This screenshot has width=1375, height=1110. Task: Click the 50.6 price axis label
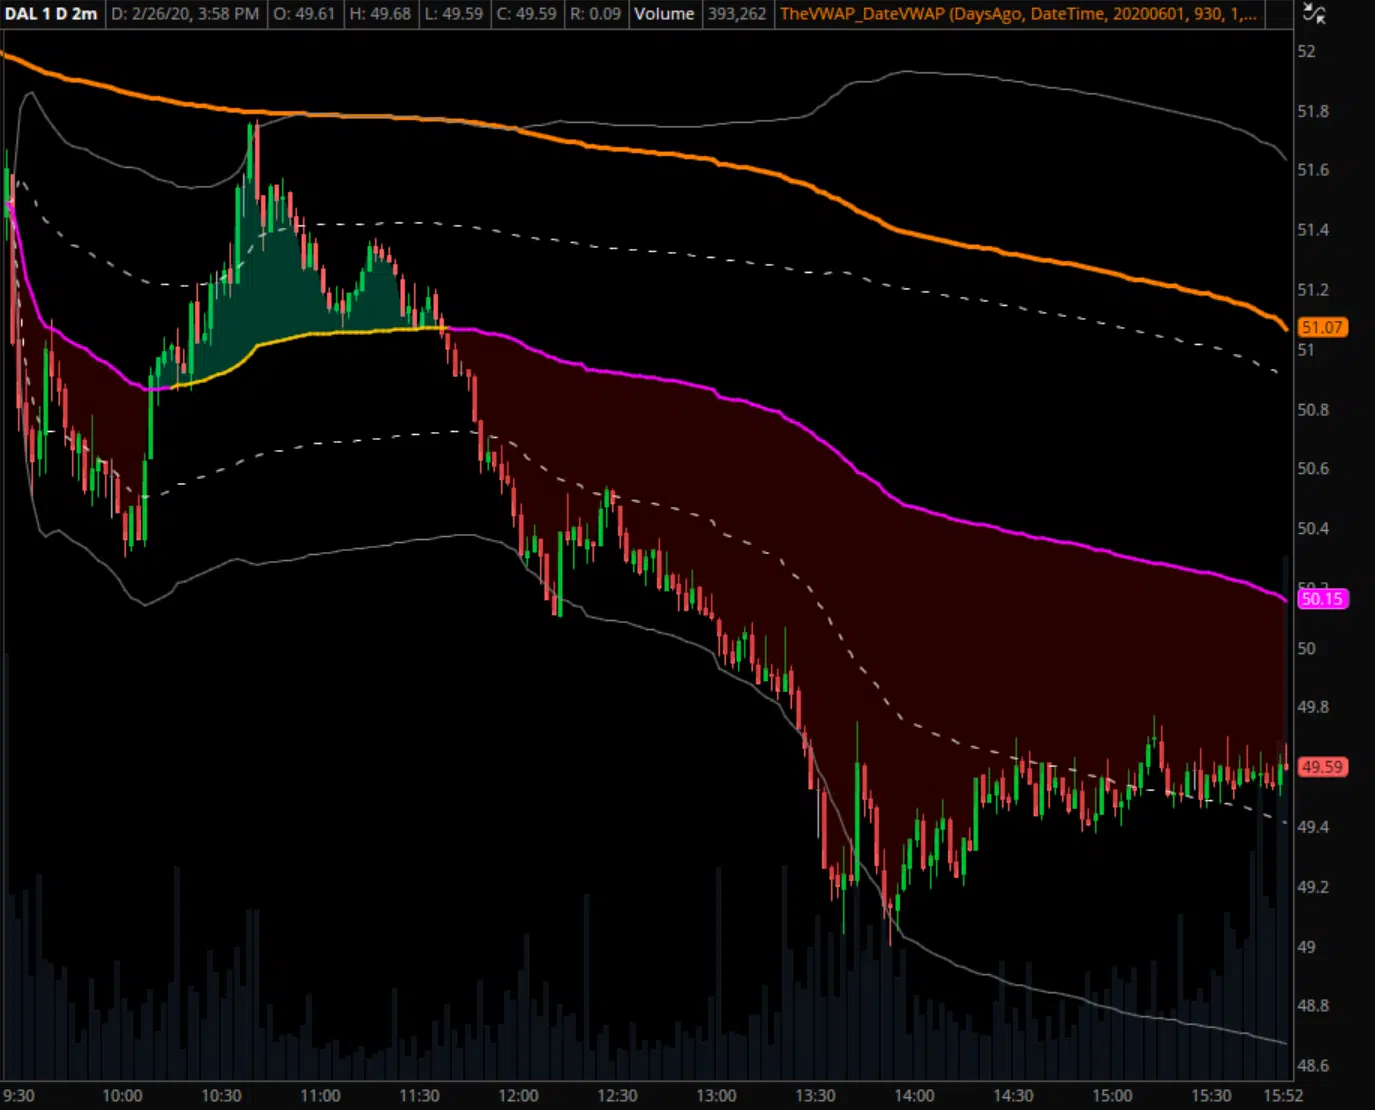[x=1313, y=468]
